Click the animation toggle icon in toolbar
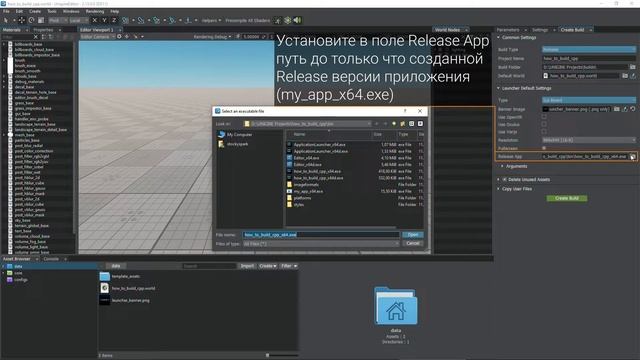 (278, 20)
